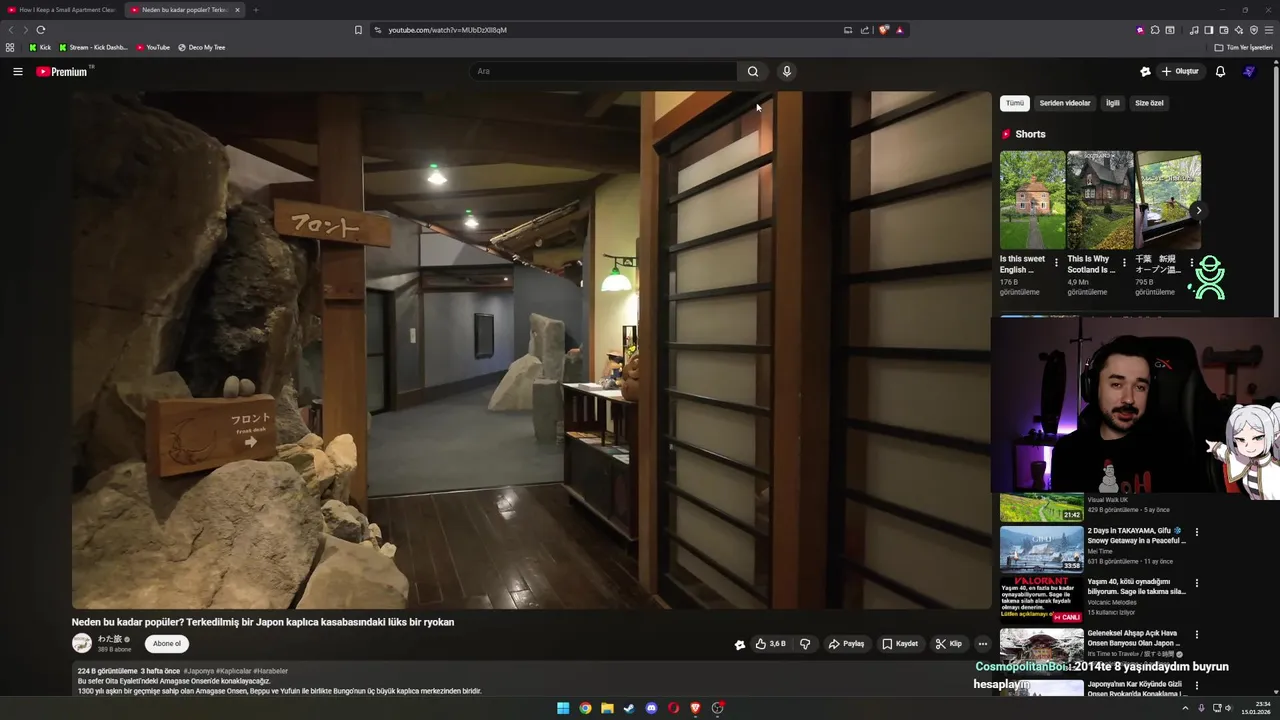This screenshot has width=1280, height=720.
Task: Open the わた旅 channel name link
Action: coord(110,638)
